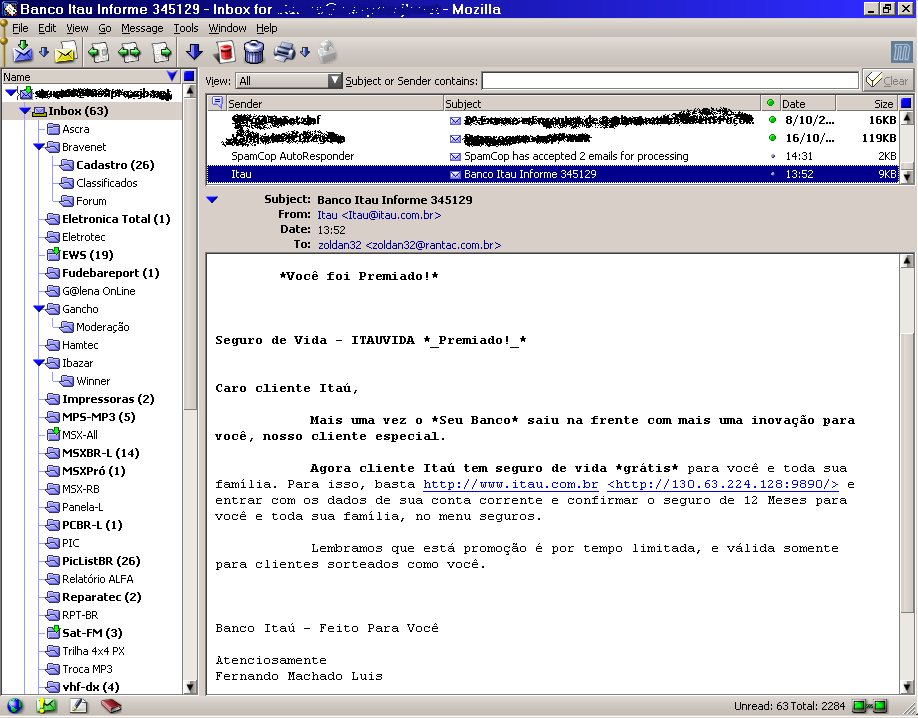Click the Get Messages toolbar icon
The width and height of the screenshot is (918, 718).
pos(22,52)
